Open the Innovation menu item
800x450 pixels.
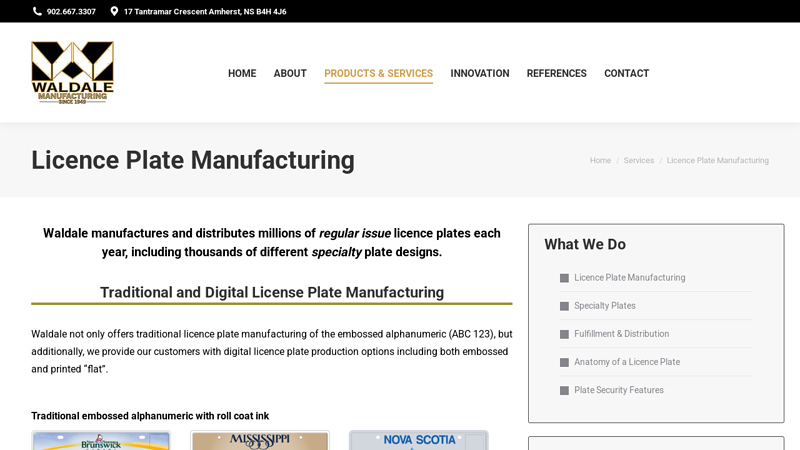(480, 73)
